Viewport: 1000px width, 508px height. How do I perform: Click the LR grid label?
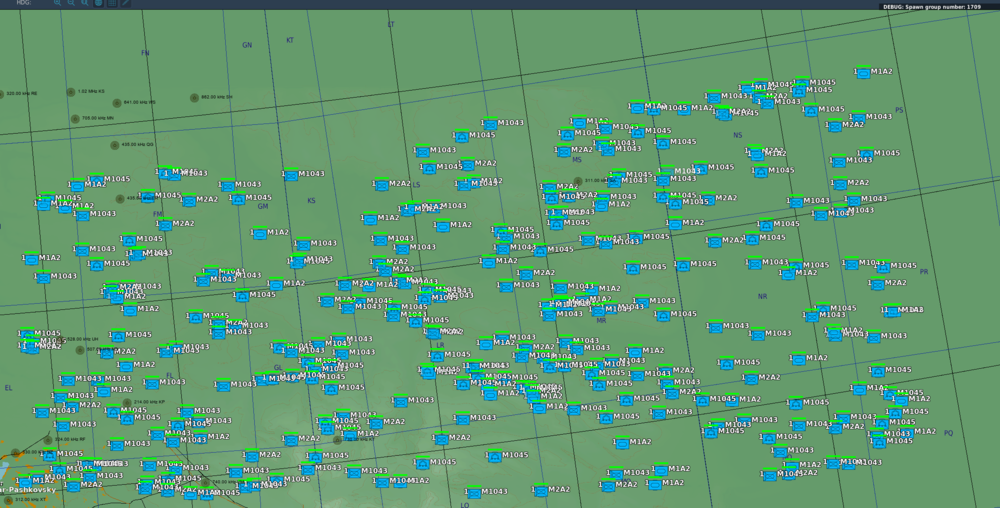click(x=440, y=345)
